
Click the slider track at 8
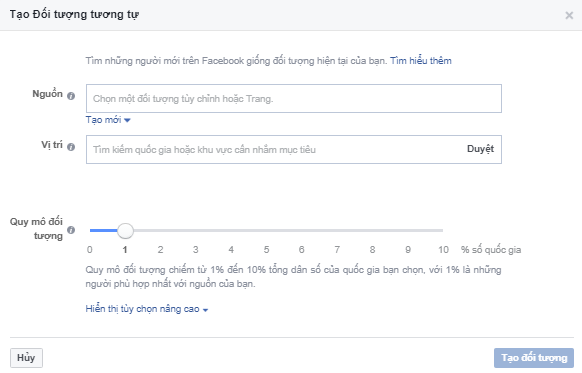pos(372,230)
